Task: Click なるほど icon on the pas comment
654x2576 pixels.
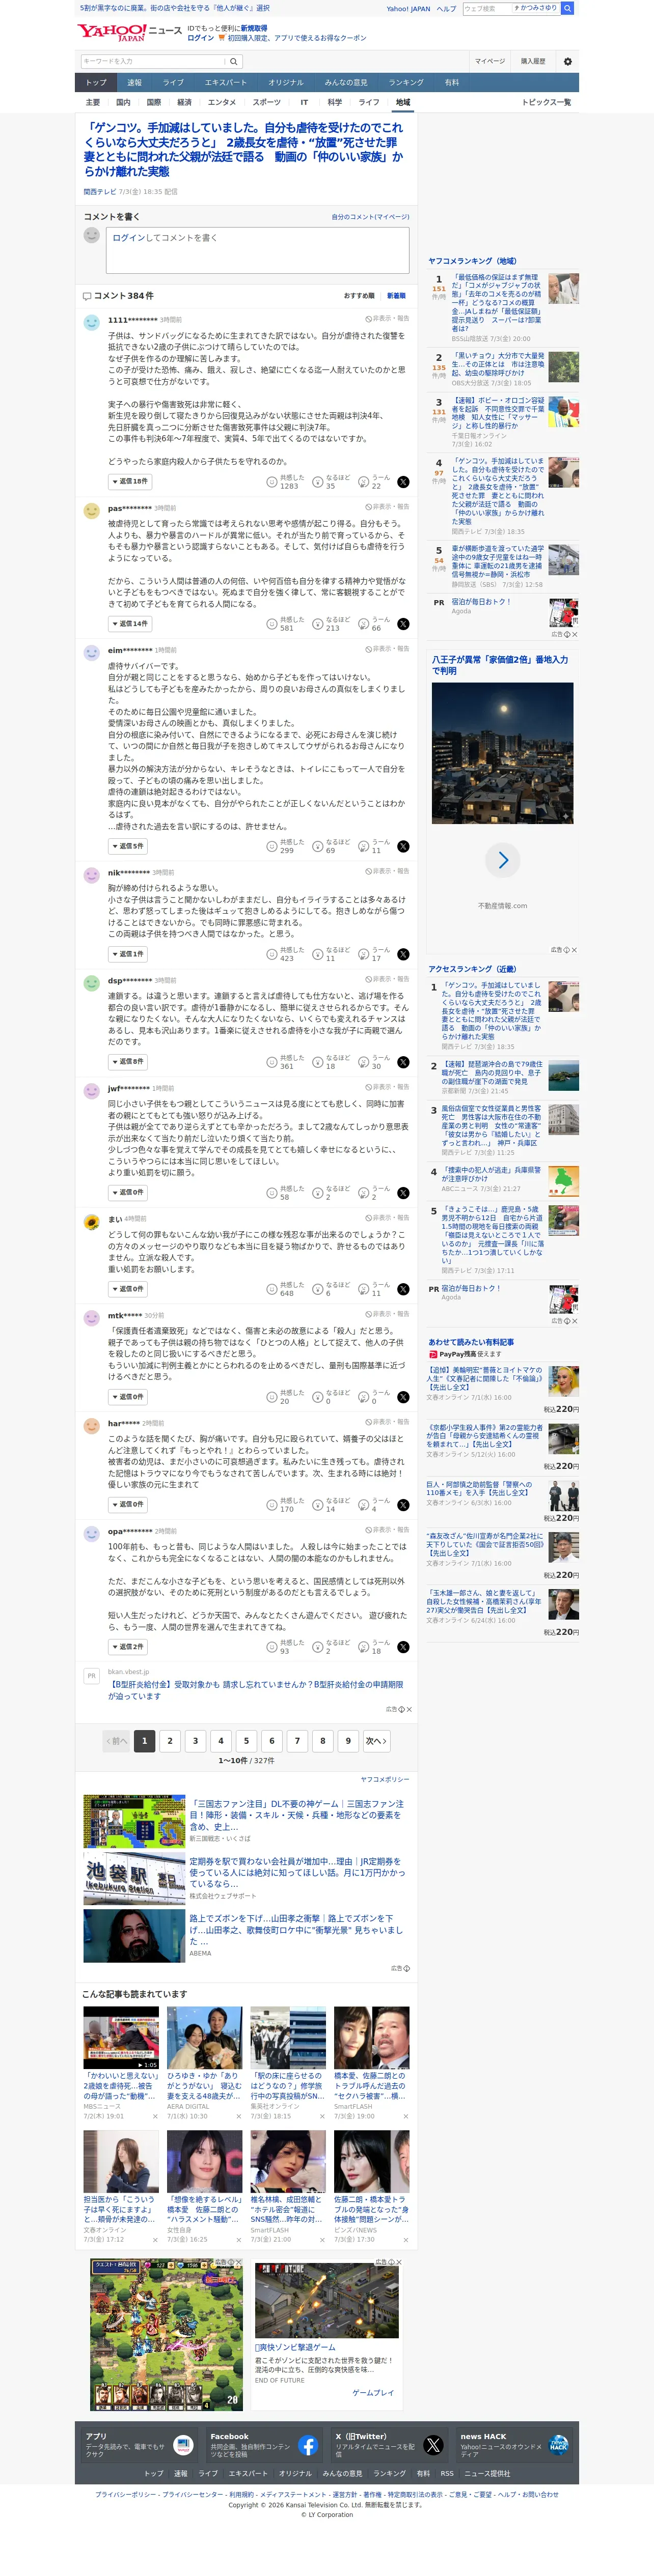Action: coord(317,624)
